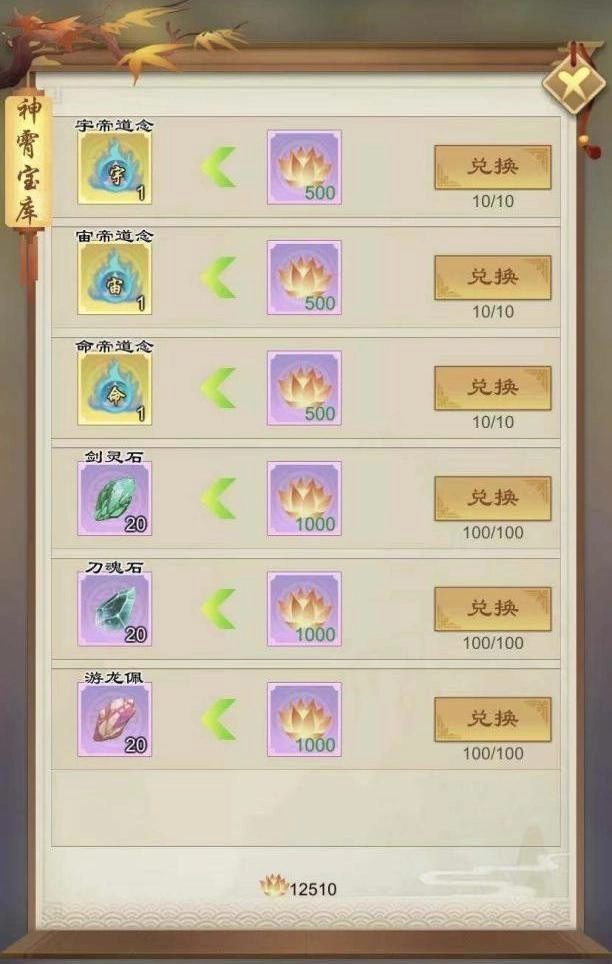Select the 剑灵石 green gem icon

114,499
